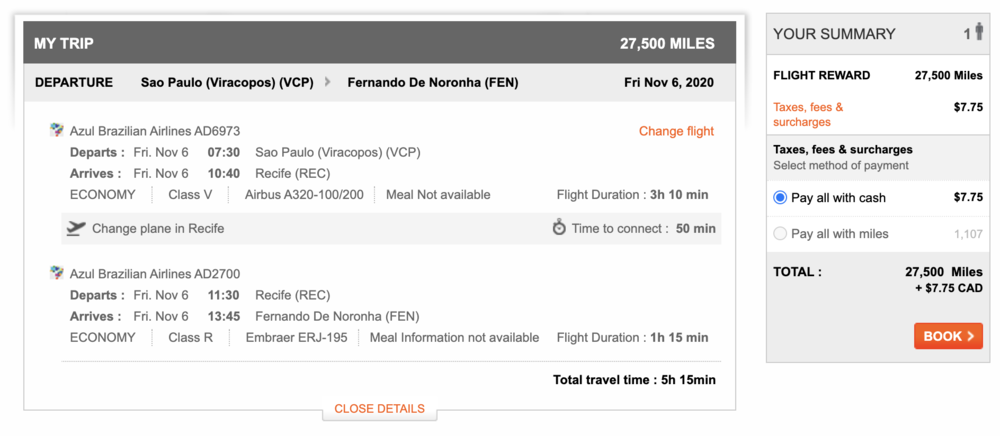Click the airplane icon beside Change plane in Recife
This screenshot has height=436, width=1000.
76,229
